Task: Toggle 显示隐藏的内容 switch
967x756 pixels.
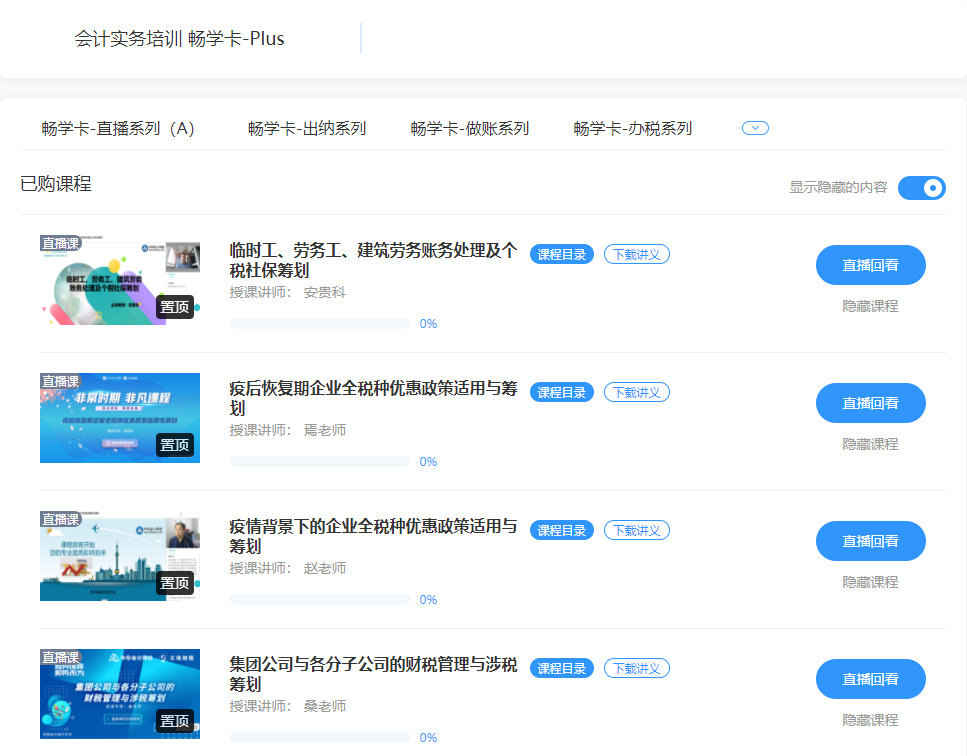Action: tap(921, 187)
